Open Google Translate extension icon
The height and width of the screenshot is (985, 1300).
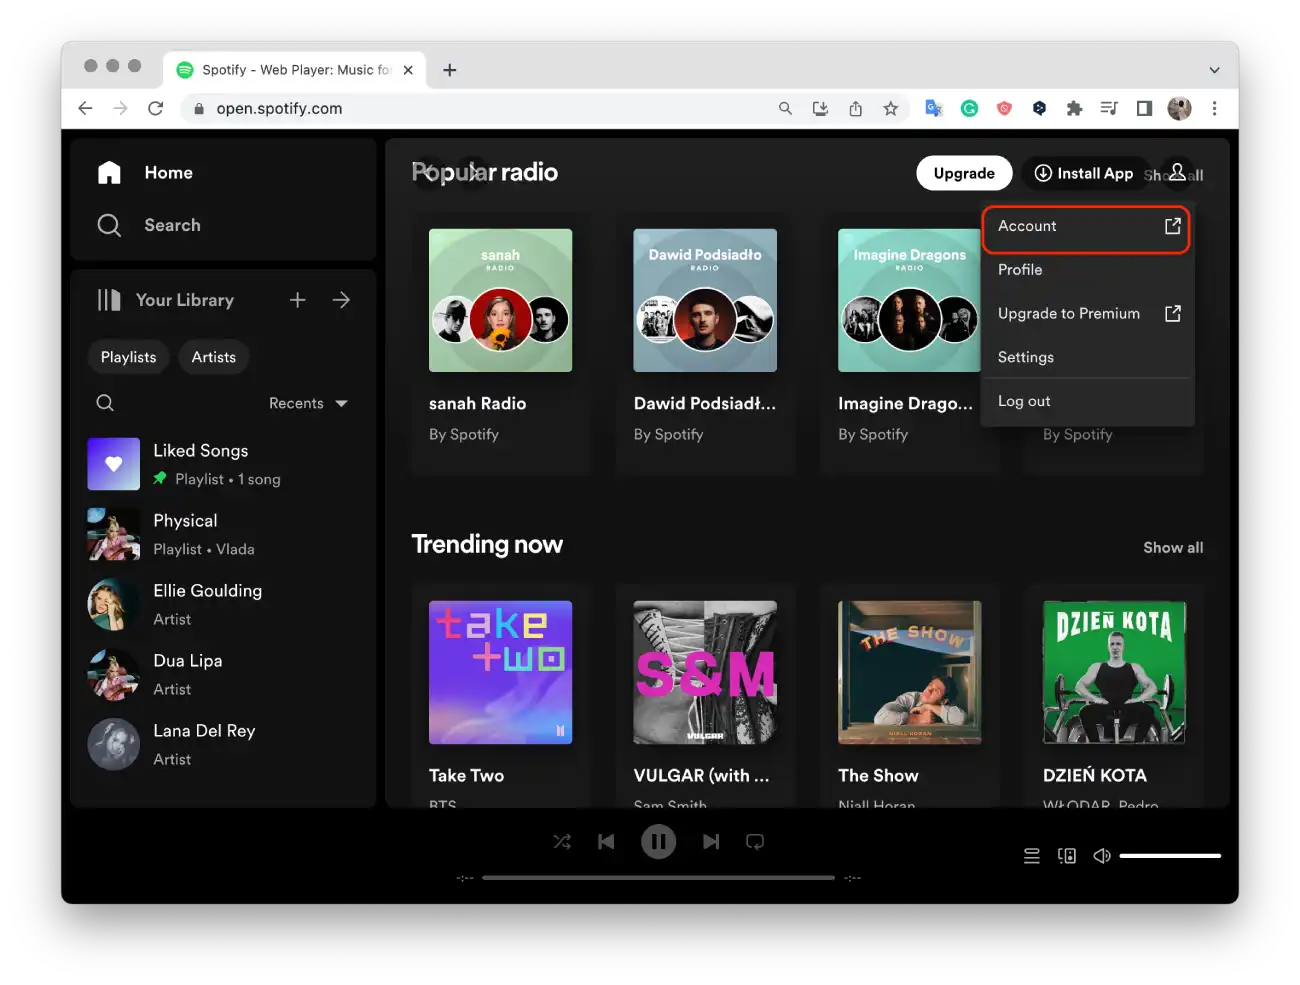tap(934, 109)
